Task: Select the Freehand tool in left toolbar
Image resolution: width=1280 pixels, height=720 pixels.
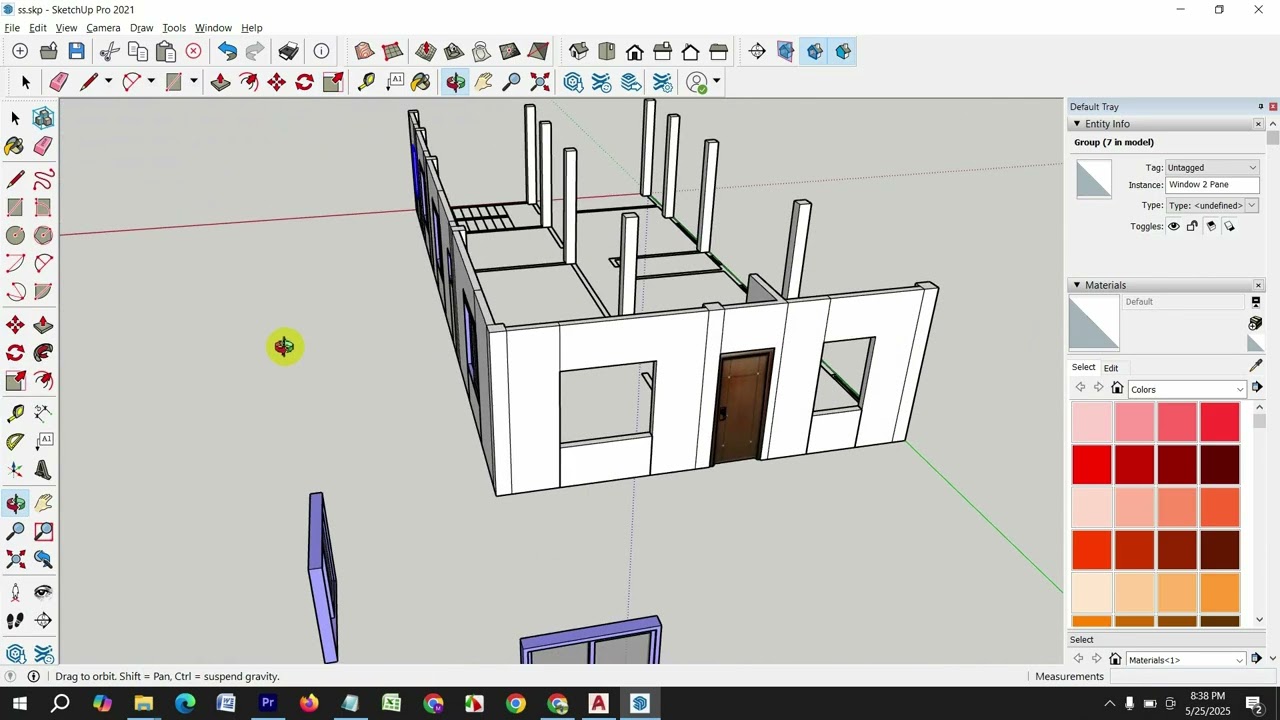Action: point(43,180)
